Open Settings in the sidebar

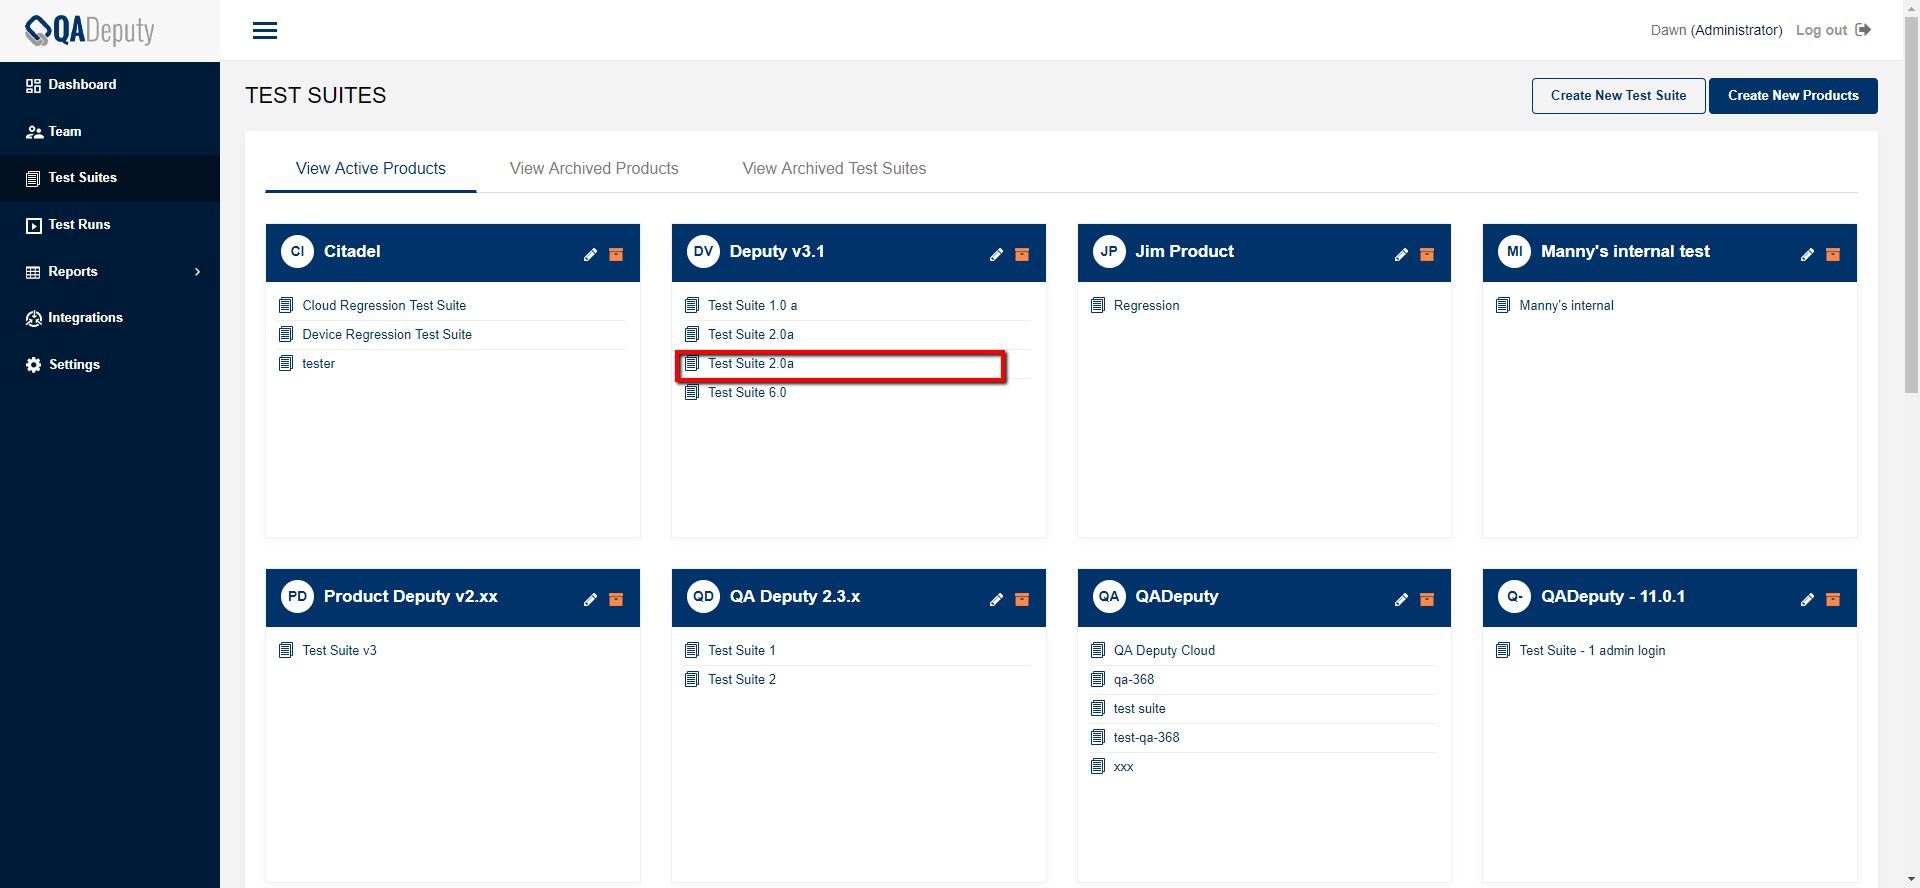click(110, 365)
